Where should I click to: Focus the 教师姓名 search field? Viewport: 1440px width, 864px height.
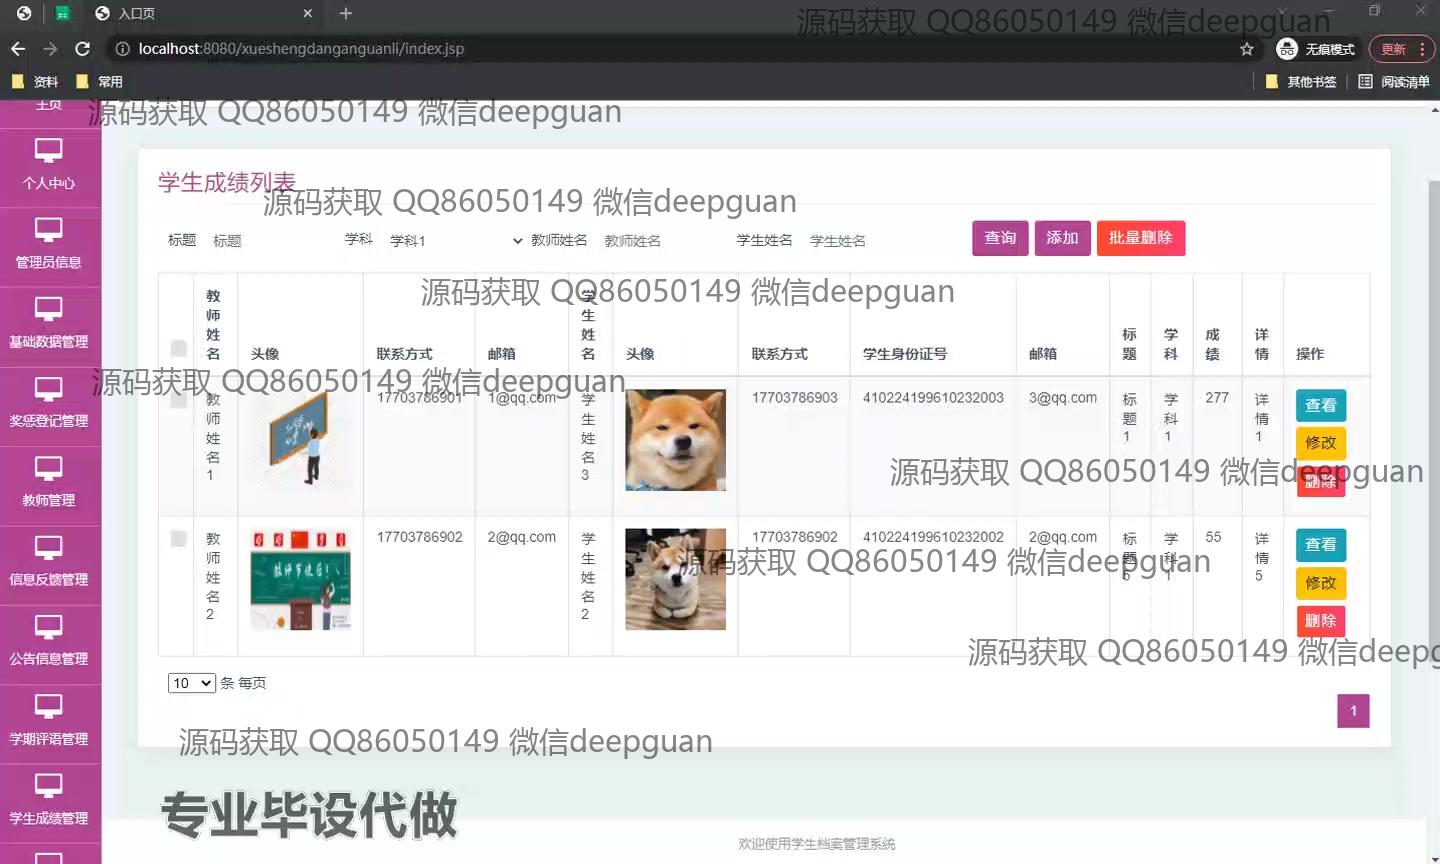click(662, 241)
